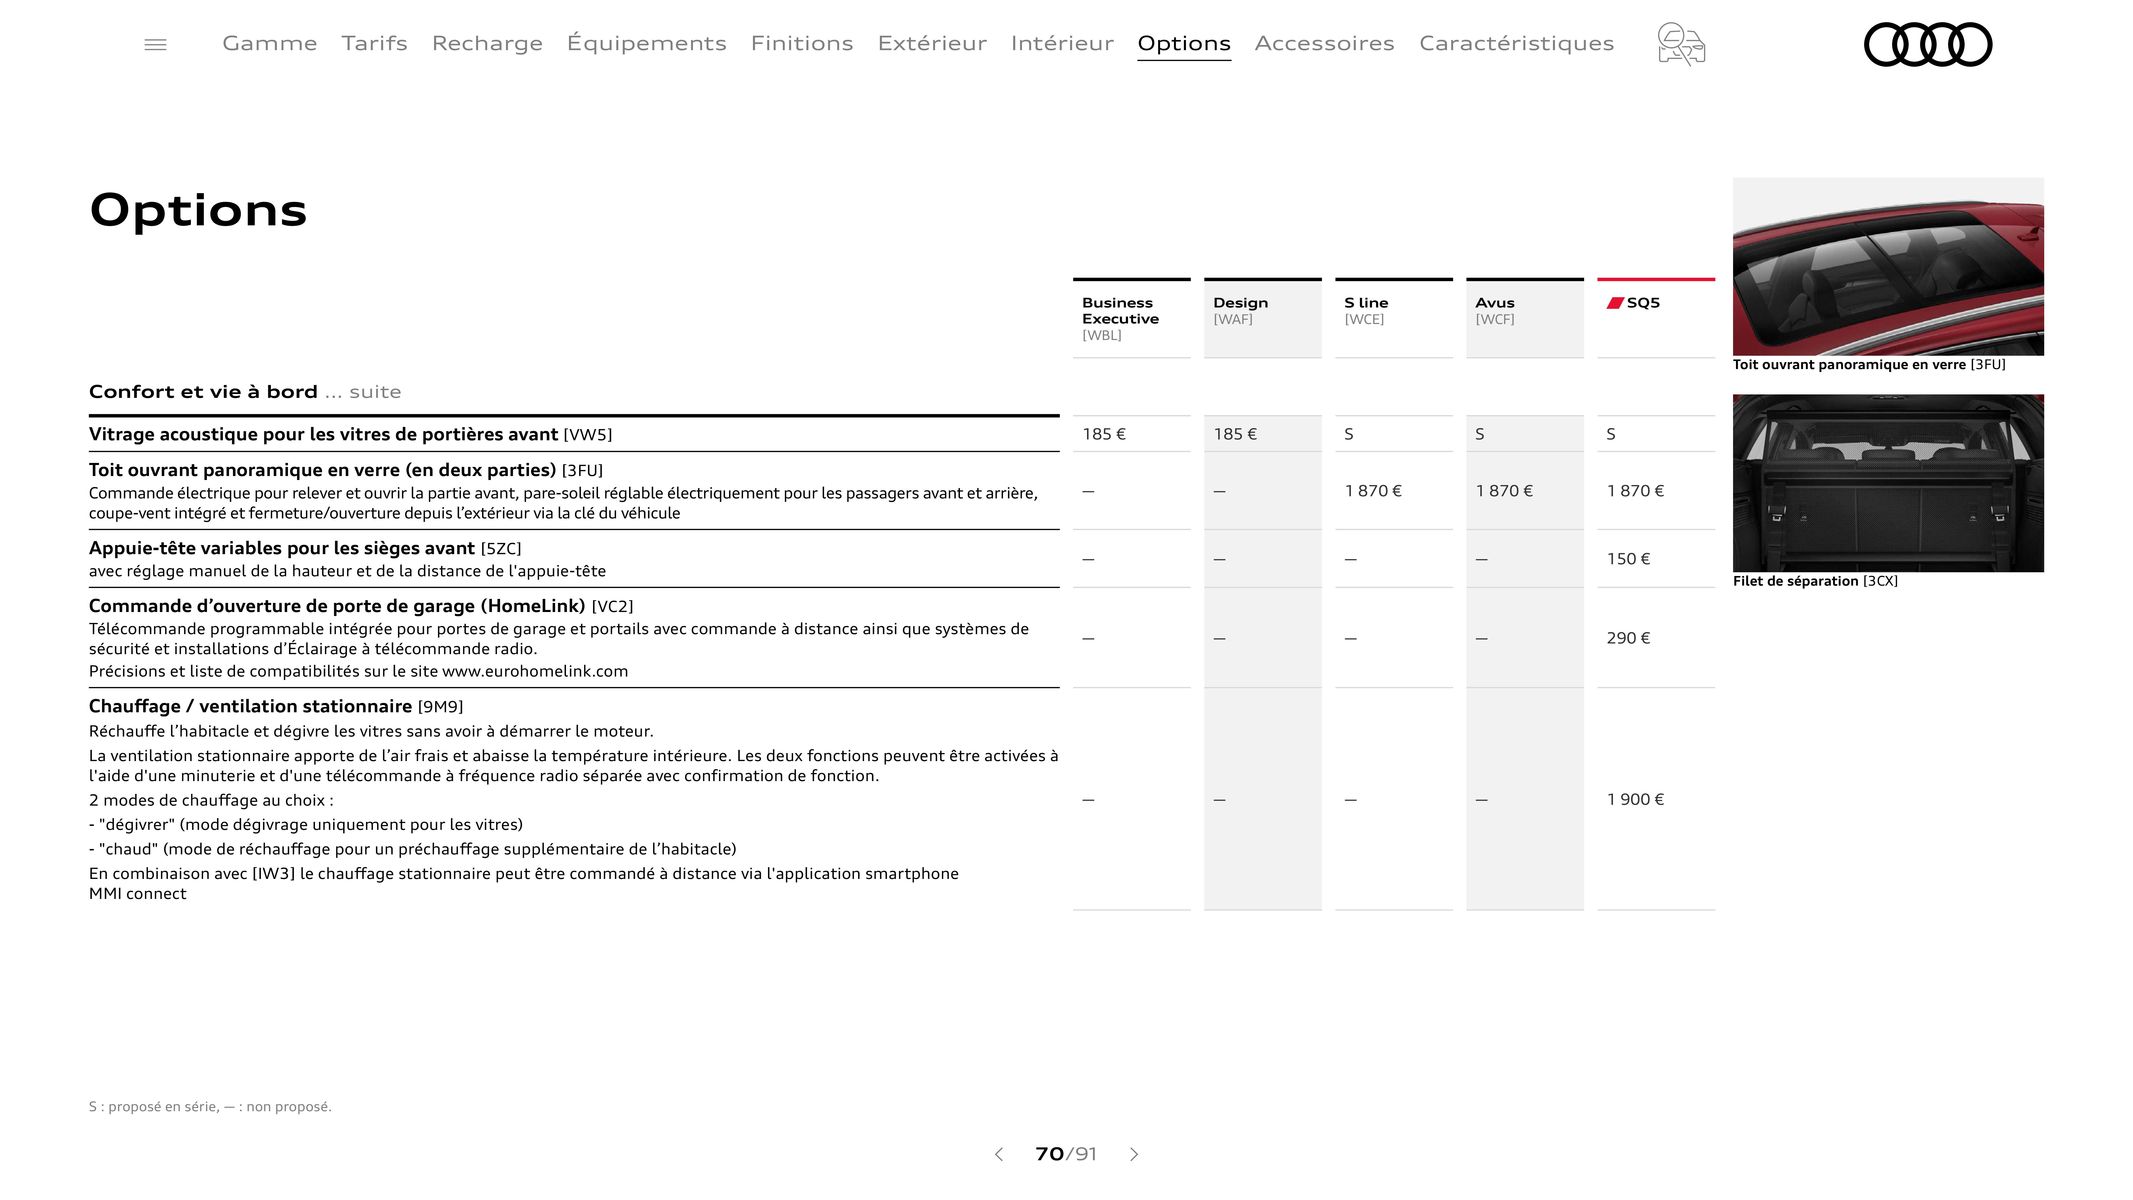Click 'Toit ouvrant panoramique en verre' row title
2133x1200 pixels.
322,470
